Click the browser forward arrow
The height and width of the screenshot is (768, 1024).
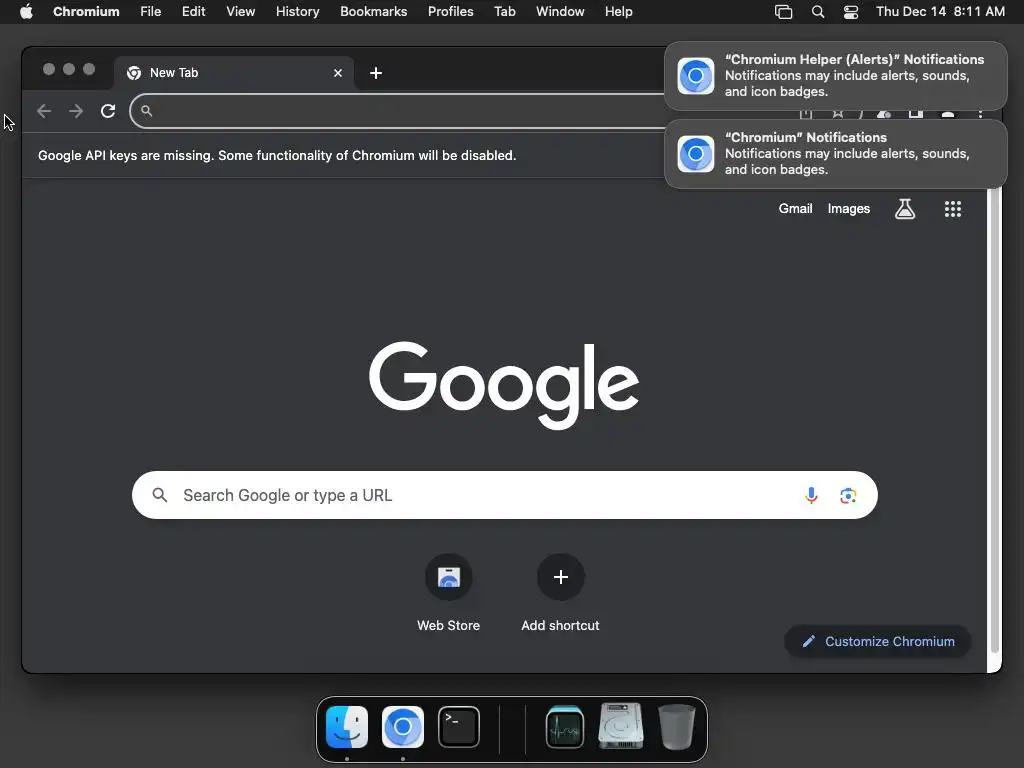76,111
